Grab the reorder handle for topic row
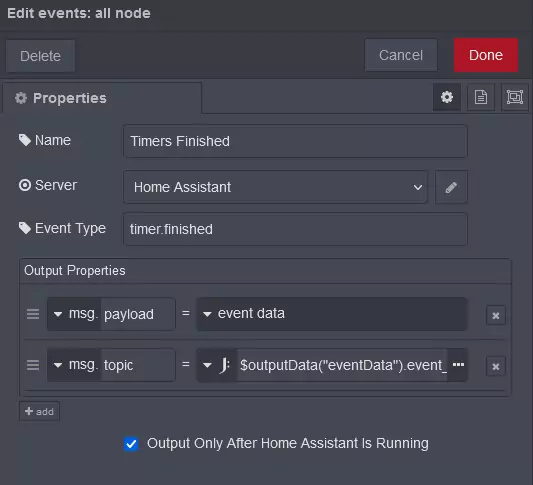This screenshot has width=533, height=485. point(33,365)
